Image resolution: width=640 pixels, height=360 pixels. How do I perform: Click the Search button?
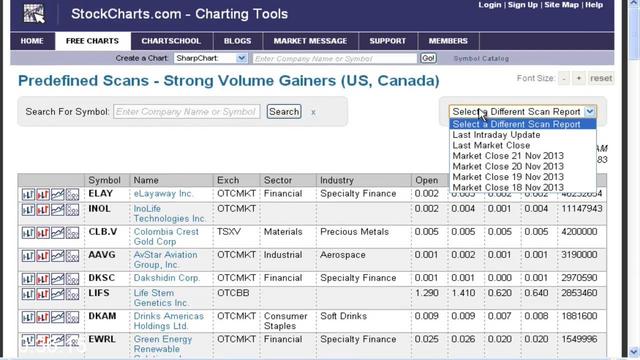point(284,111)
